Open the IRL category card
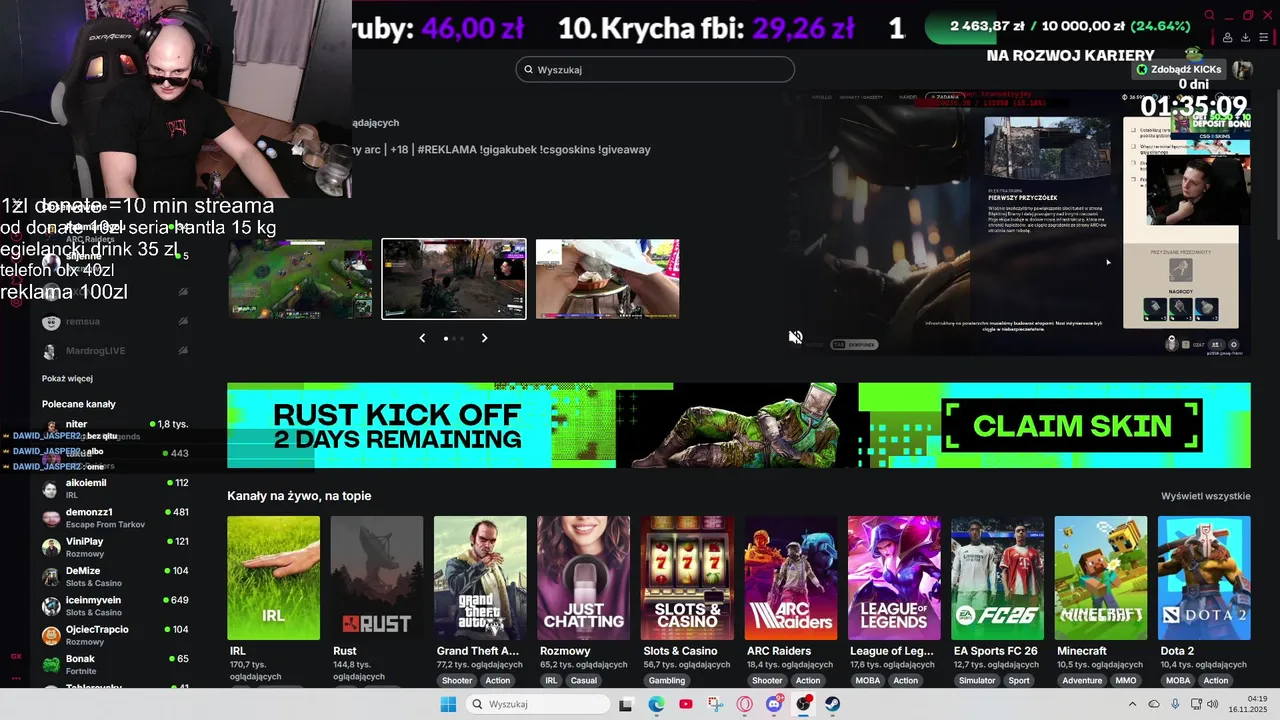Image resolution: width=1280 pixels, height=720 pixels. pos(273,578)
